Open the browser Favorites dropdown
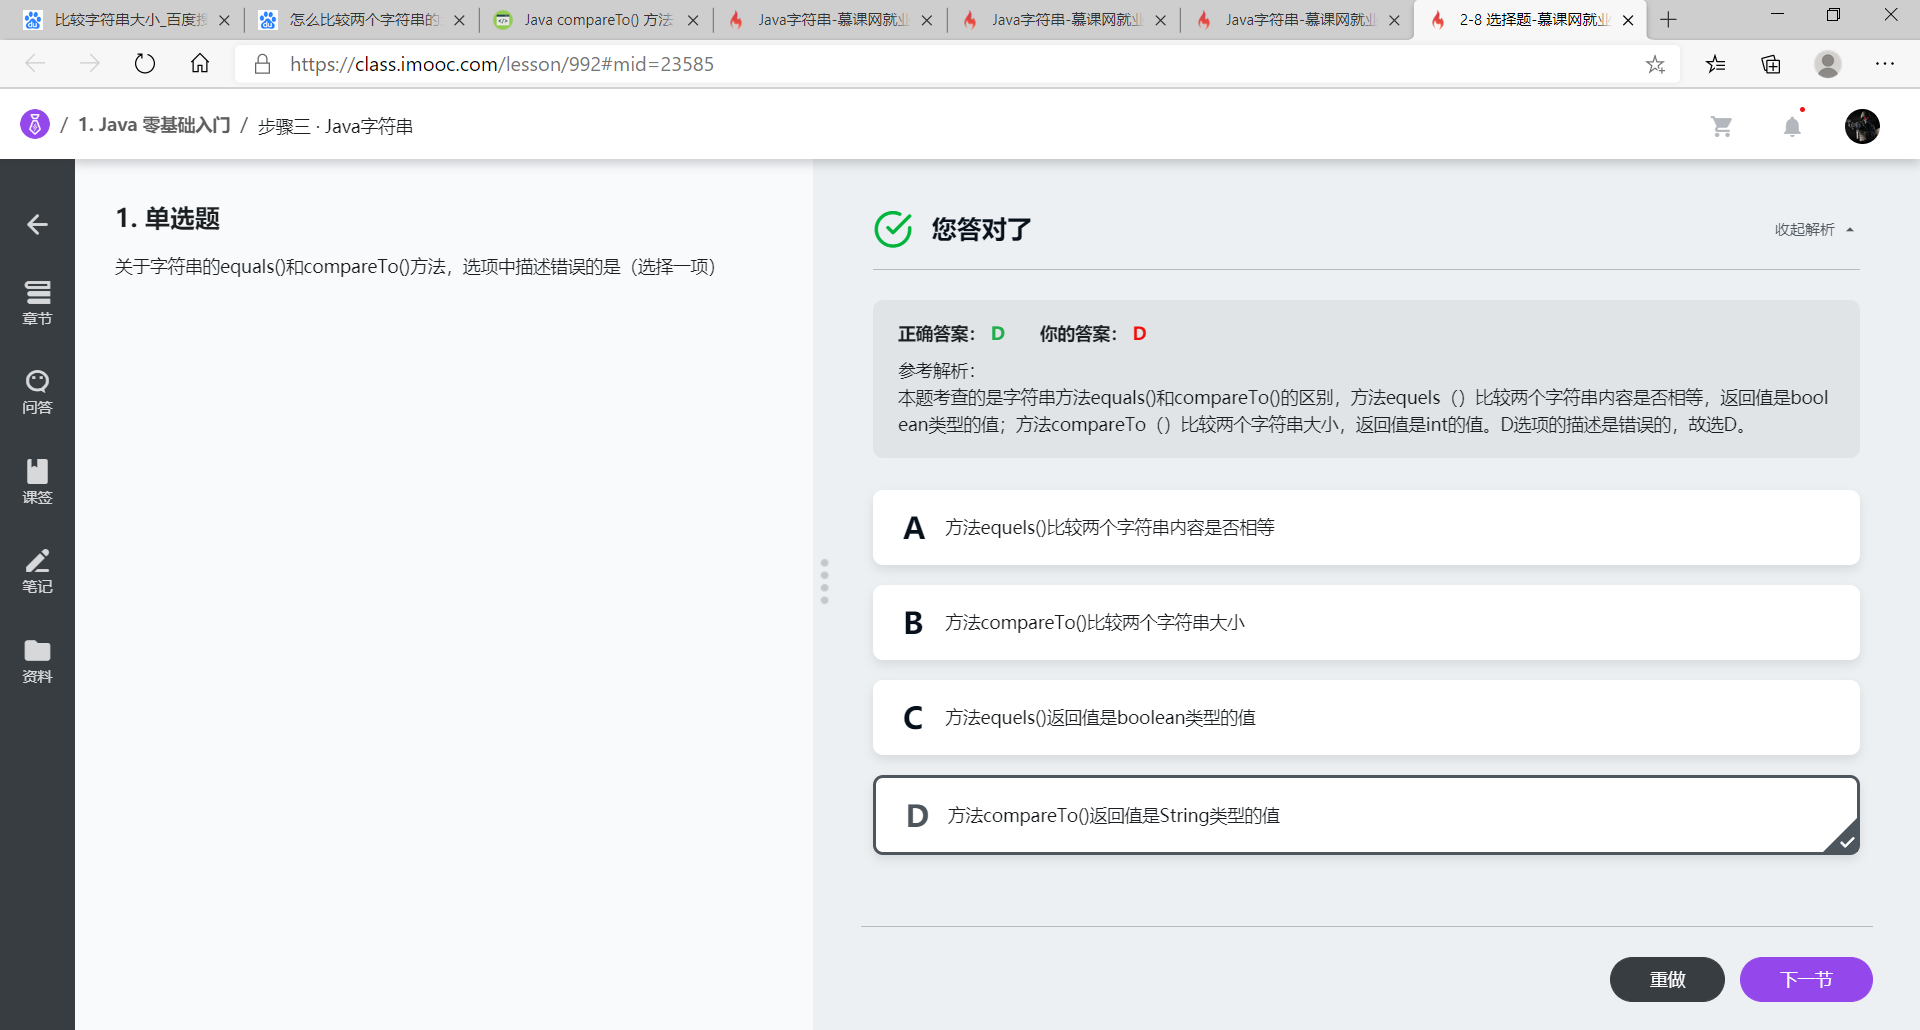The height and width of the screenshot is (1030, 1920). coord(1715,64)
